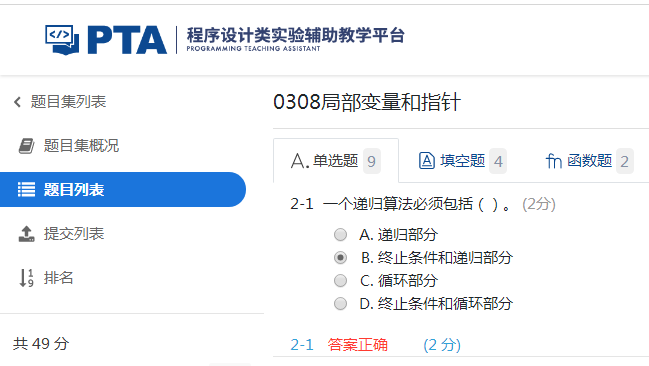Click the 填空题 letter A box icon
Screen dimensions: 649x366
point(427,161)
